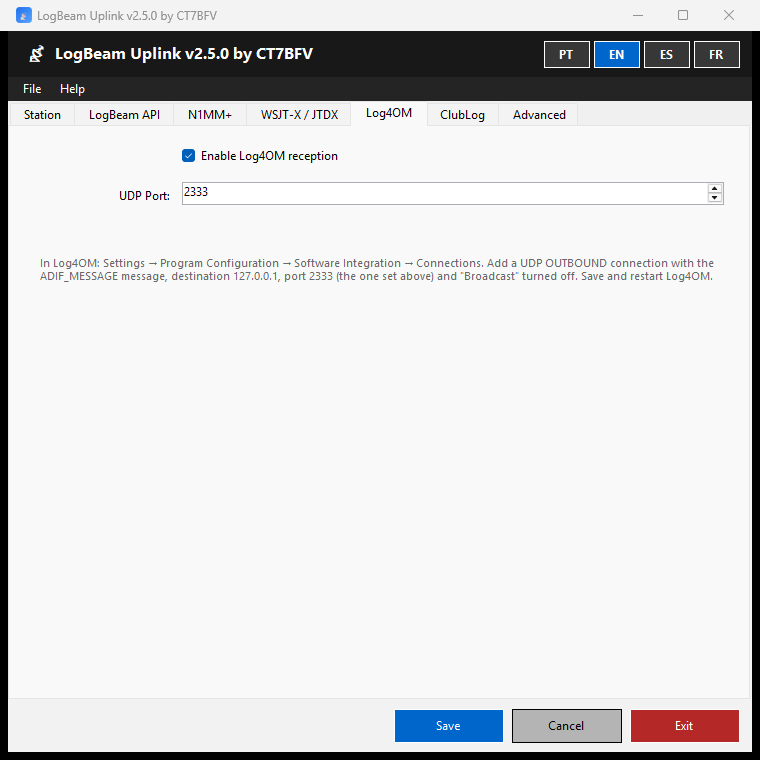This screenshot has width=760, height=760.
Task: Maximize the LogBeam Uplink window
Action: point(682,16)
